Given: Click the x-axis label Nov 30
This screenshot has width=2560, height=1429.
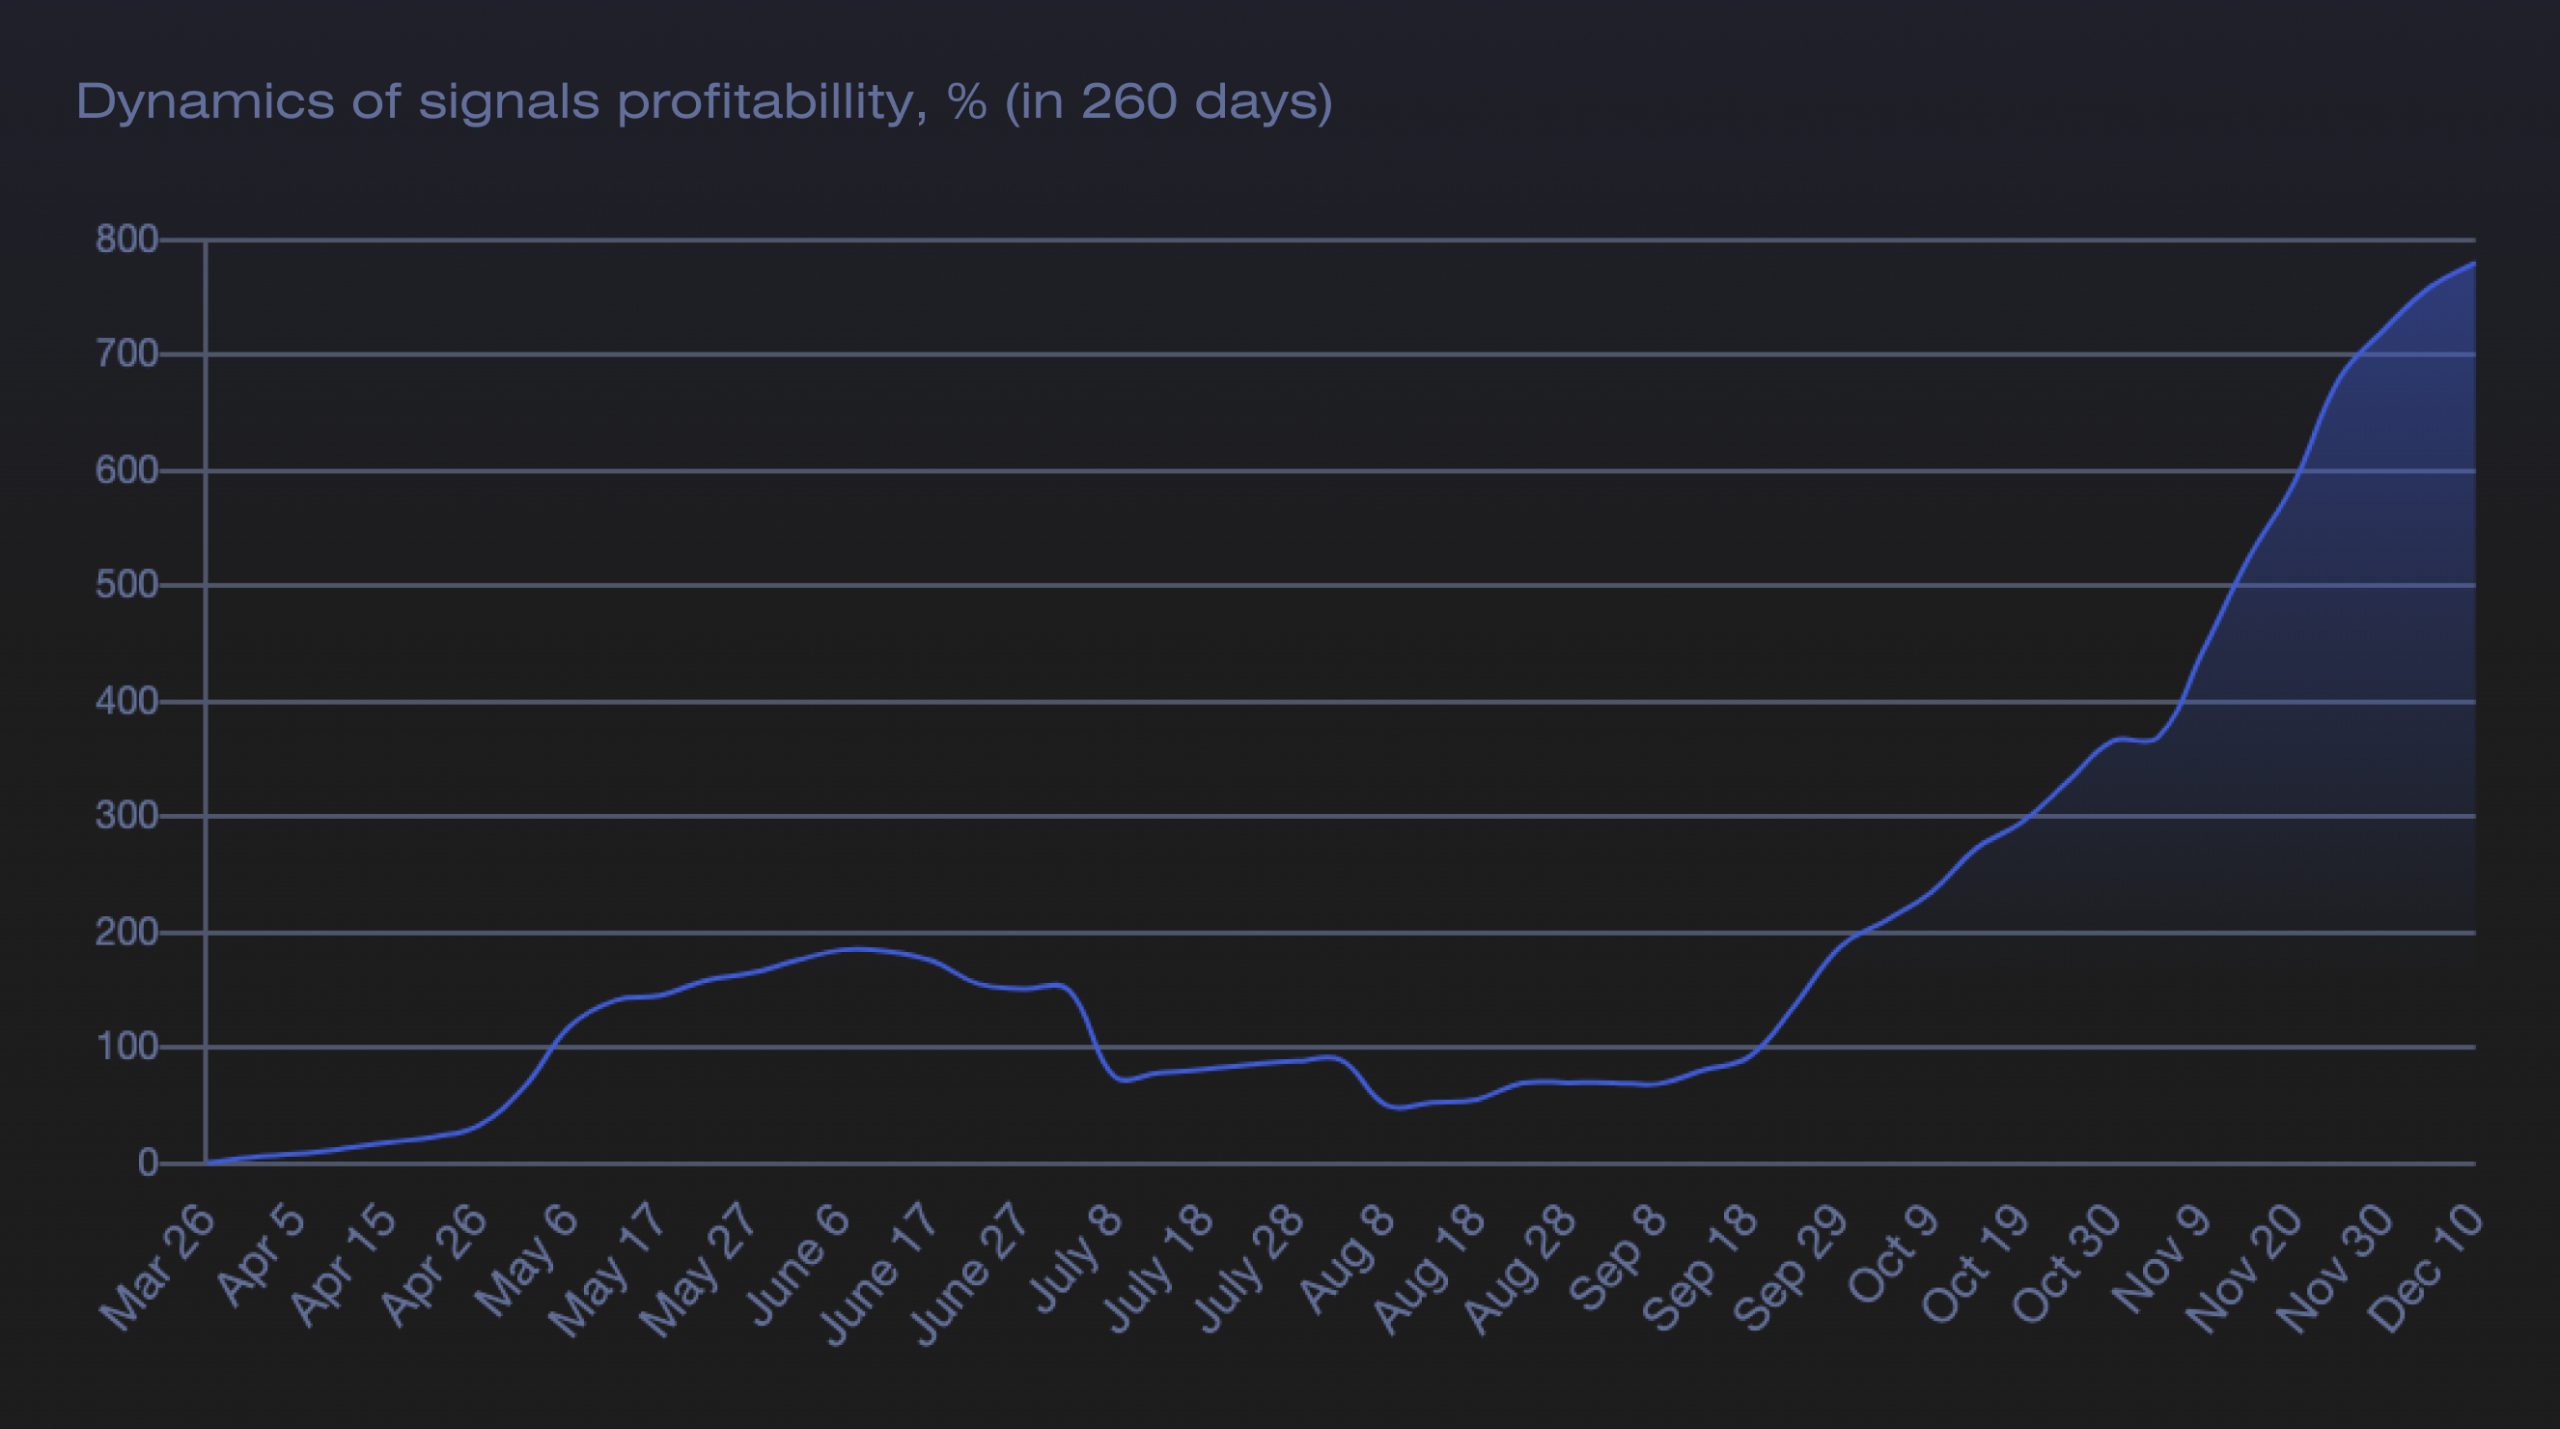Looking at the screenshot, I should [x=2336, y=1267].
